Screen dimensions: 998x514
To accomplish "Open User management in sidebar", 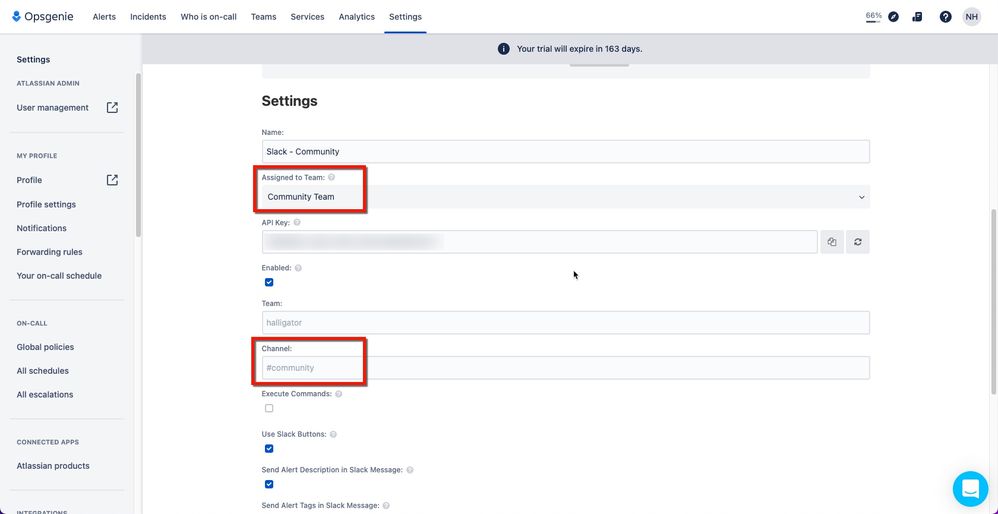I will 53,108.
